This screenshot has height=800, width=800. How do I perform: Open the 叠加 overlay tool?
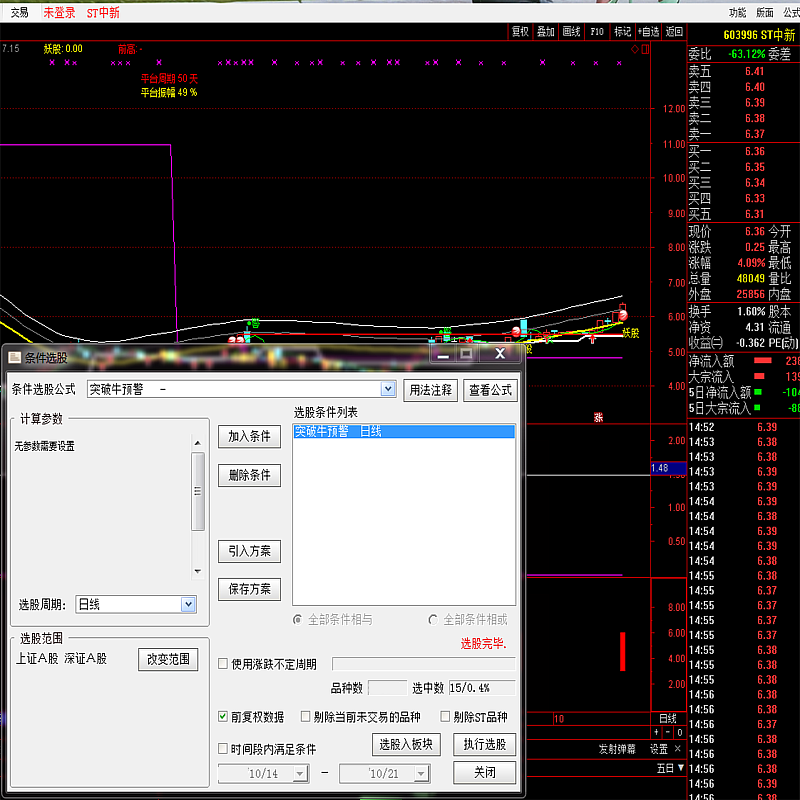click(545, 32)
